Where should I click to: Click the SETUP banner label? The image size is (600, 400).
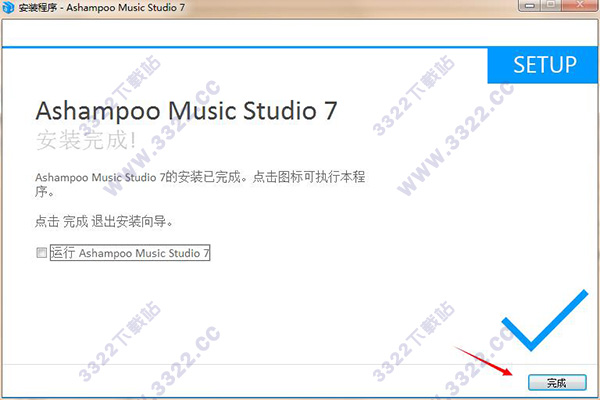point(545,65)
